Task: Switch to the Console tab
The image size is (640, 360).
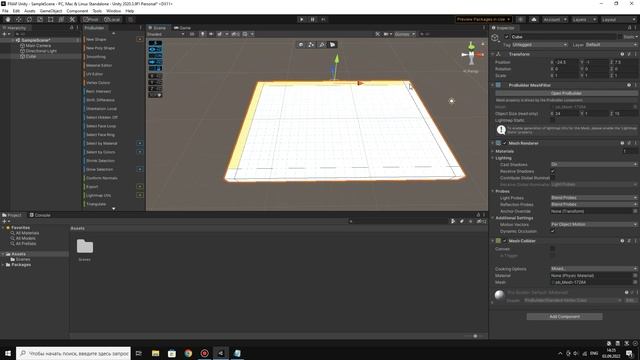Action: (x=40, y=215)
